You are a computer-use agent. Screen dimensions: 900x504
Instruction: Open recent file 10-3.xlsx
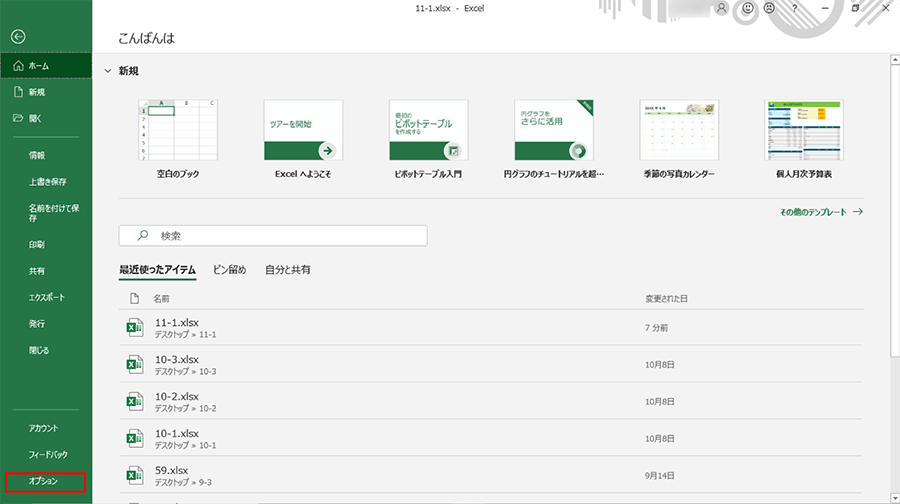tap(491, 365)
